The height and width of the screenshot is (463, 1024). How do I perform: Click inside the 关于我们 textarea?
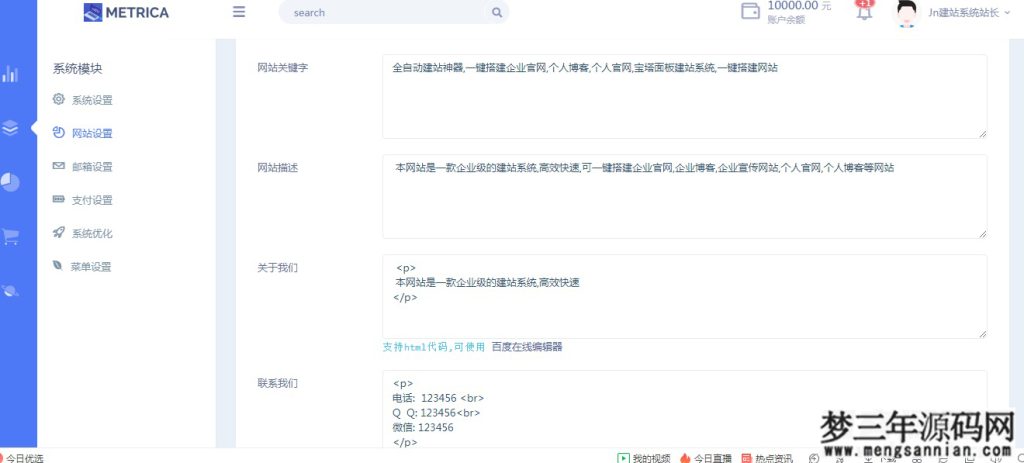[x=684, y=296]
